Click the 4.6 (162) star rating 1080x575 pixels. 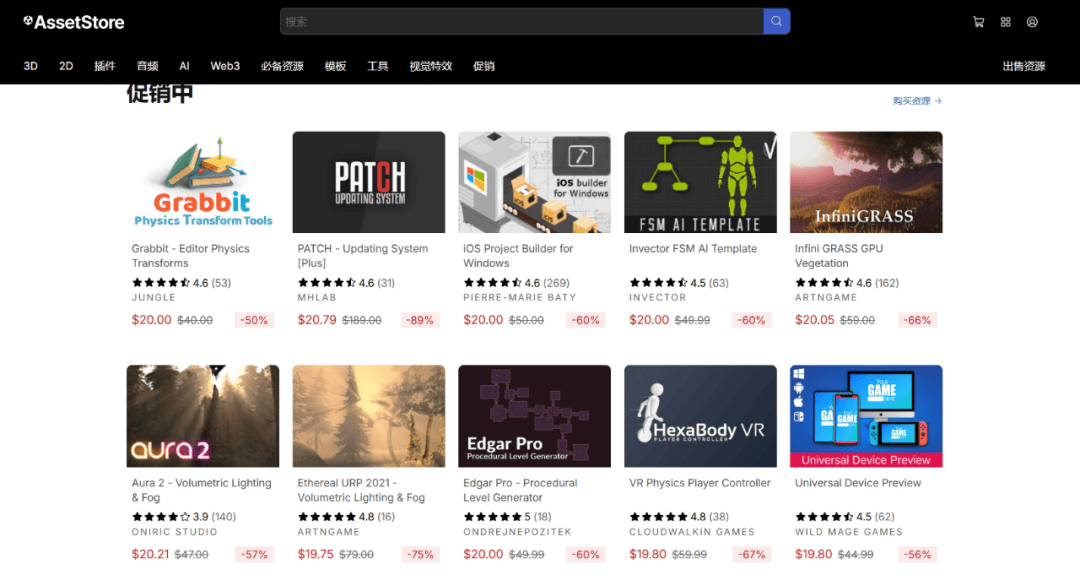pos(847,283)
